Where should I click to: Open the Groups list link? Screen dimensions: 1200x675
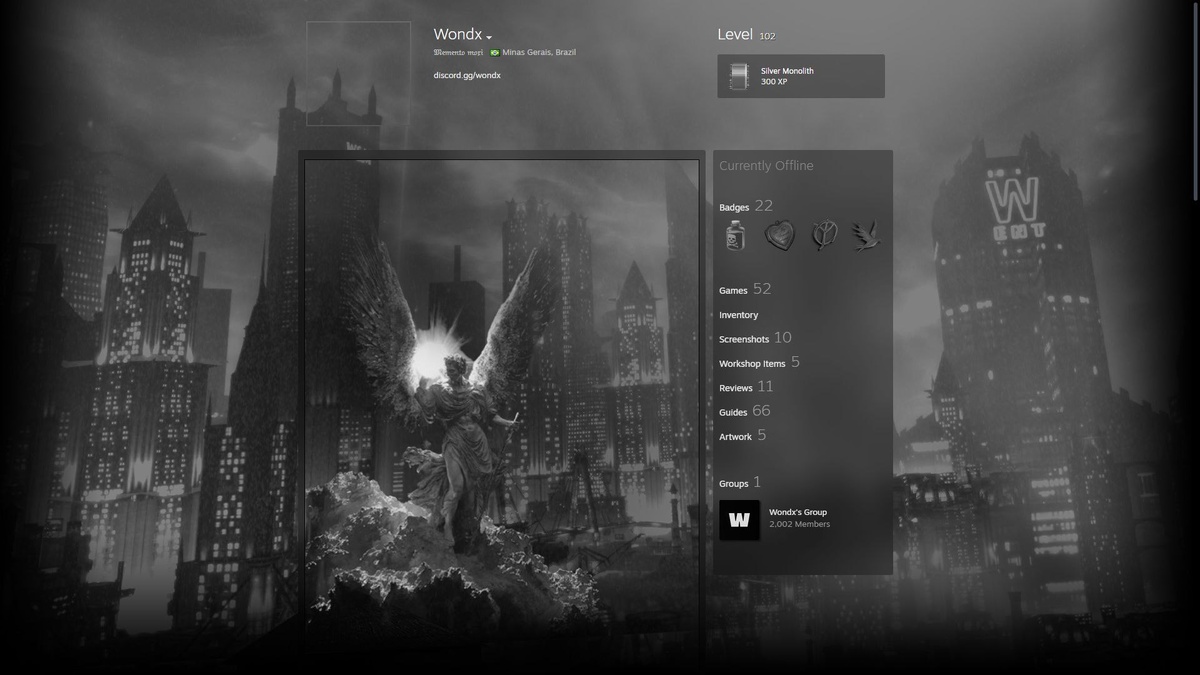(x=740, y=482)
